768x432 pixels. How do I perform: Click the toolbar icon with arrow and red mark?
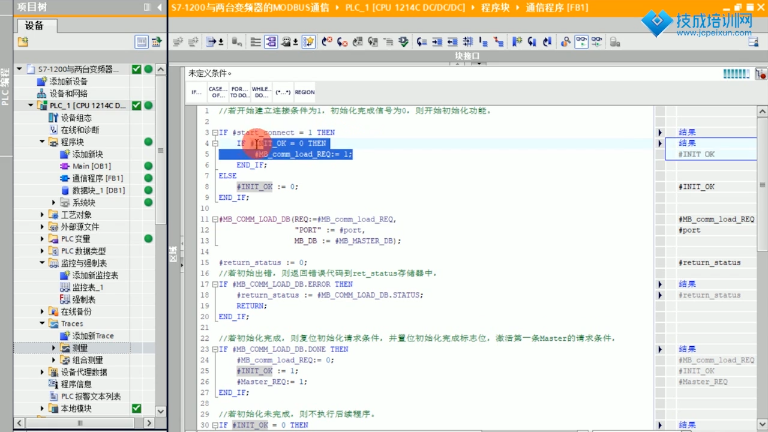327,42
